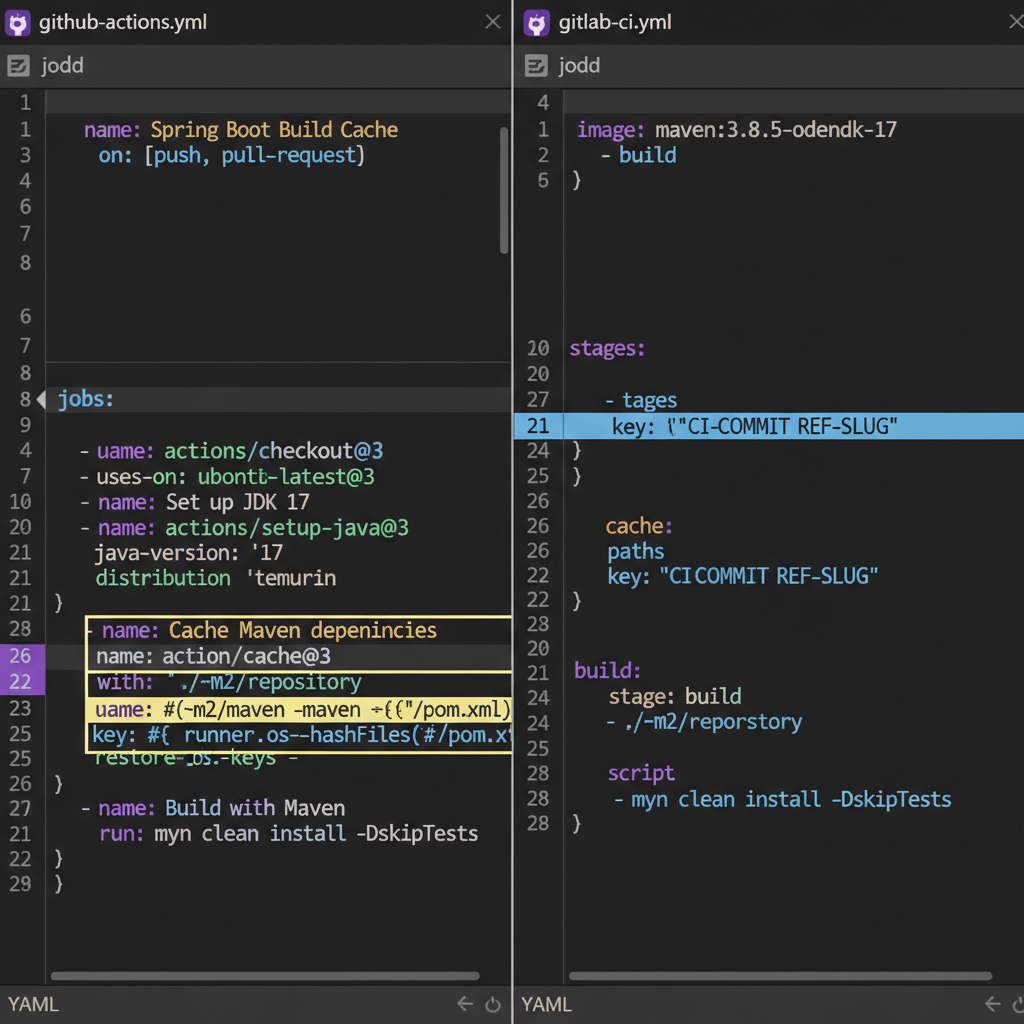The image size is (1024, 1024).
Task: Click the YAML language indicator in right status bar
Action: pos(546,1003)
